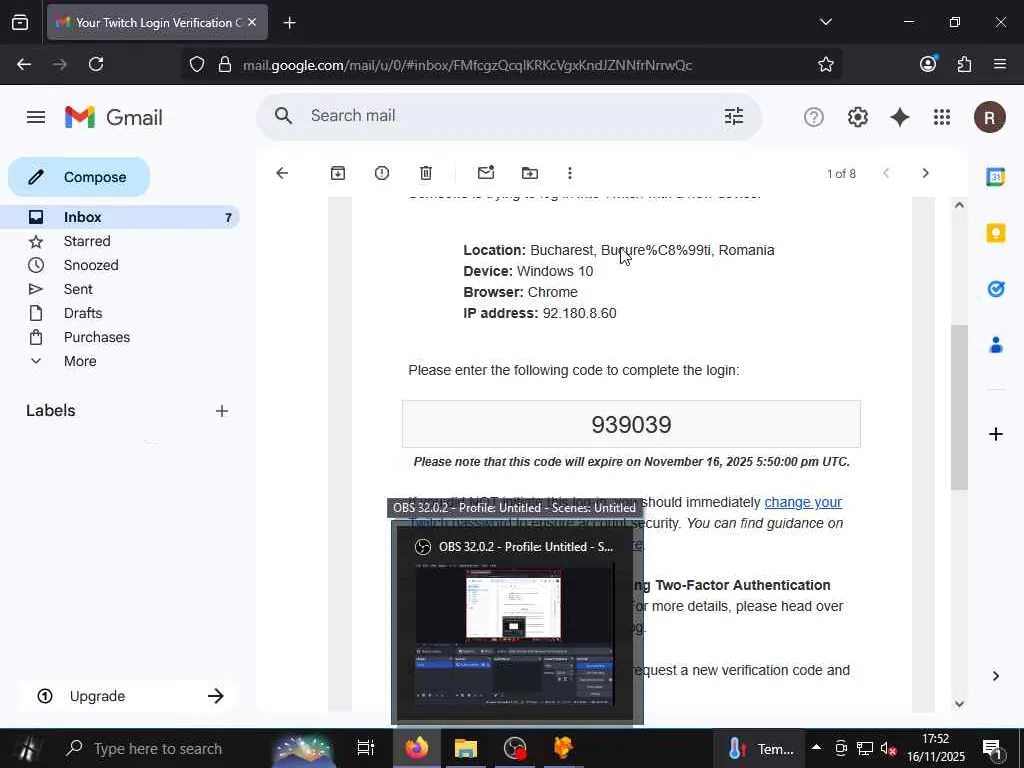Open Gmail settings gear

tap(857, 118)
